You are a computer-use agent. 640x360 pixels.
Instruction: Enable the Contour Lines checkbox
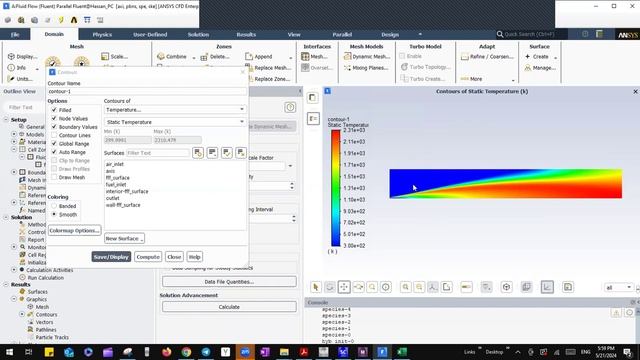(54, 135)
